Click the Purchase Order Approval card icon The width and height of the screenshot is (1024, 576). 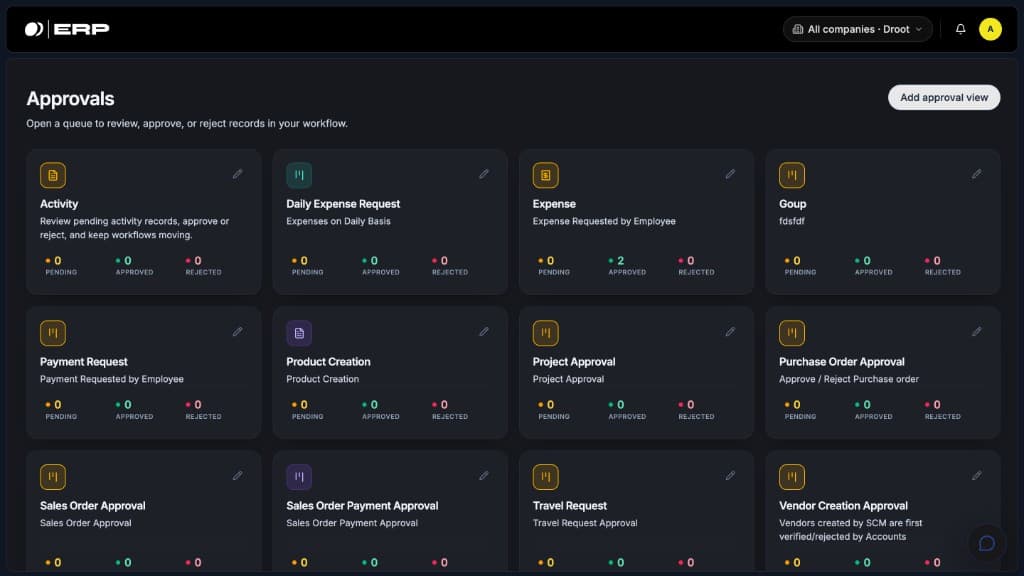coord(792,333)
